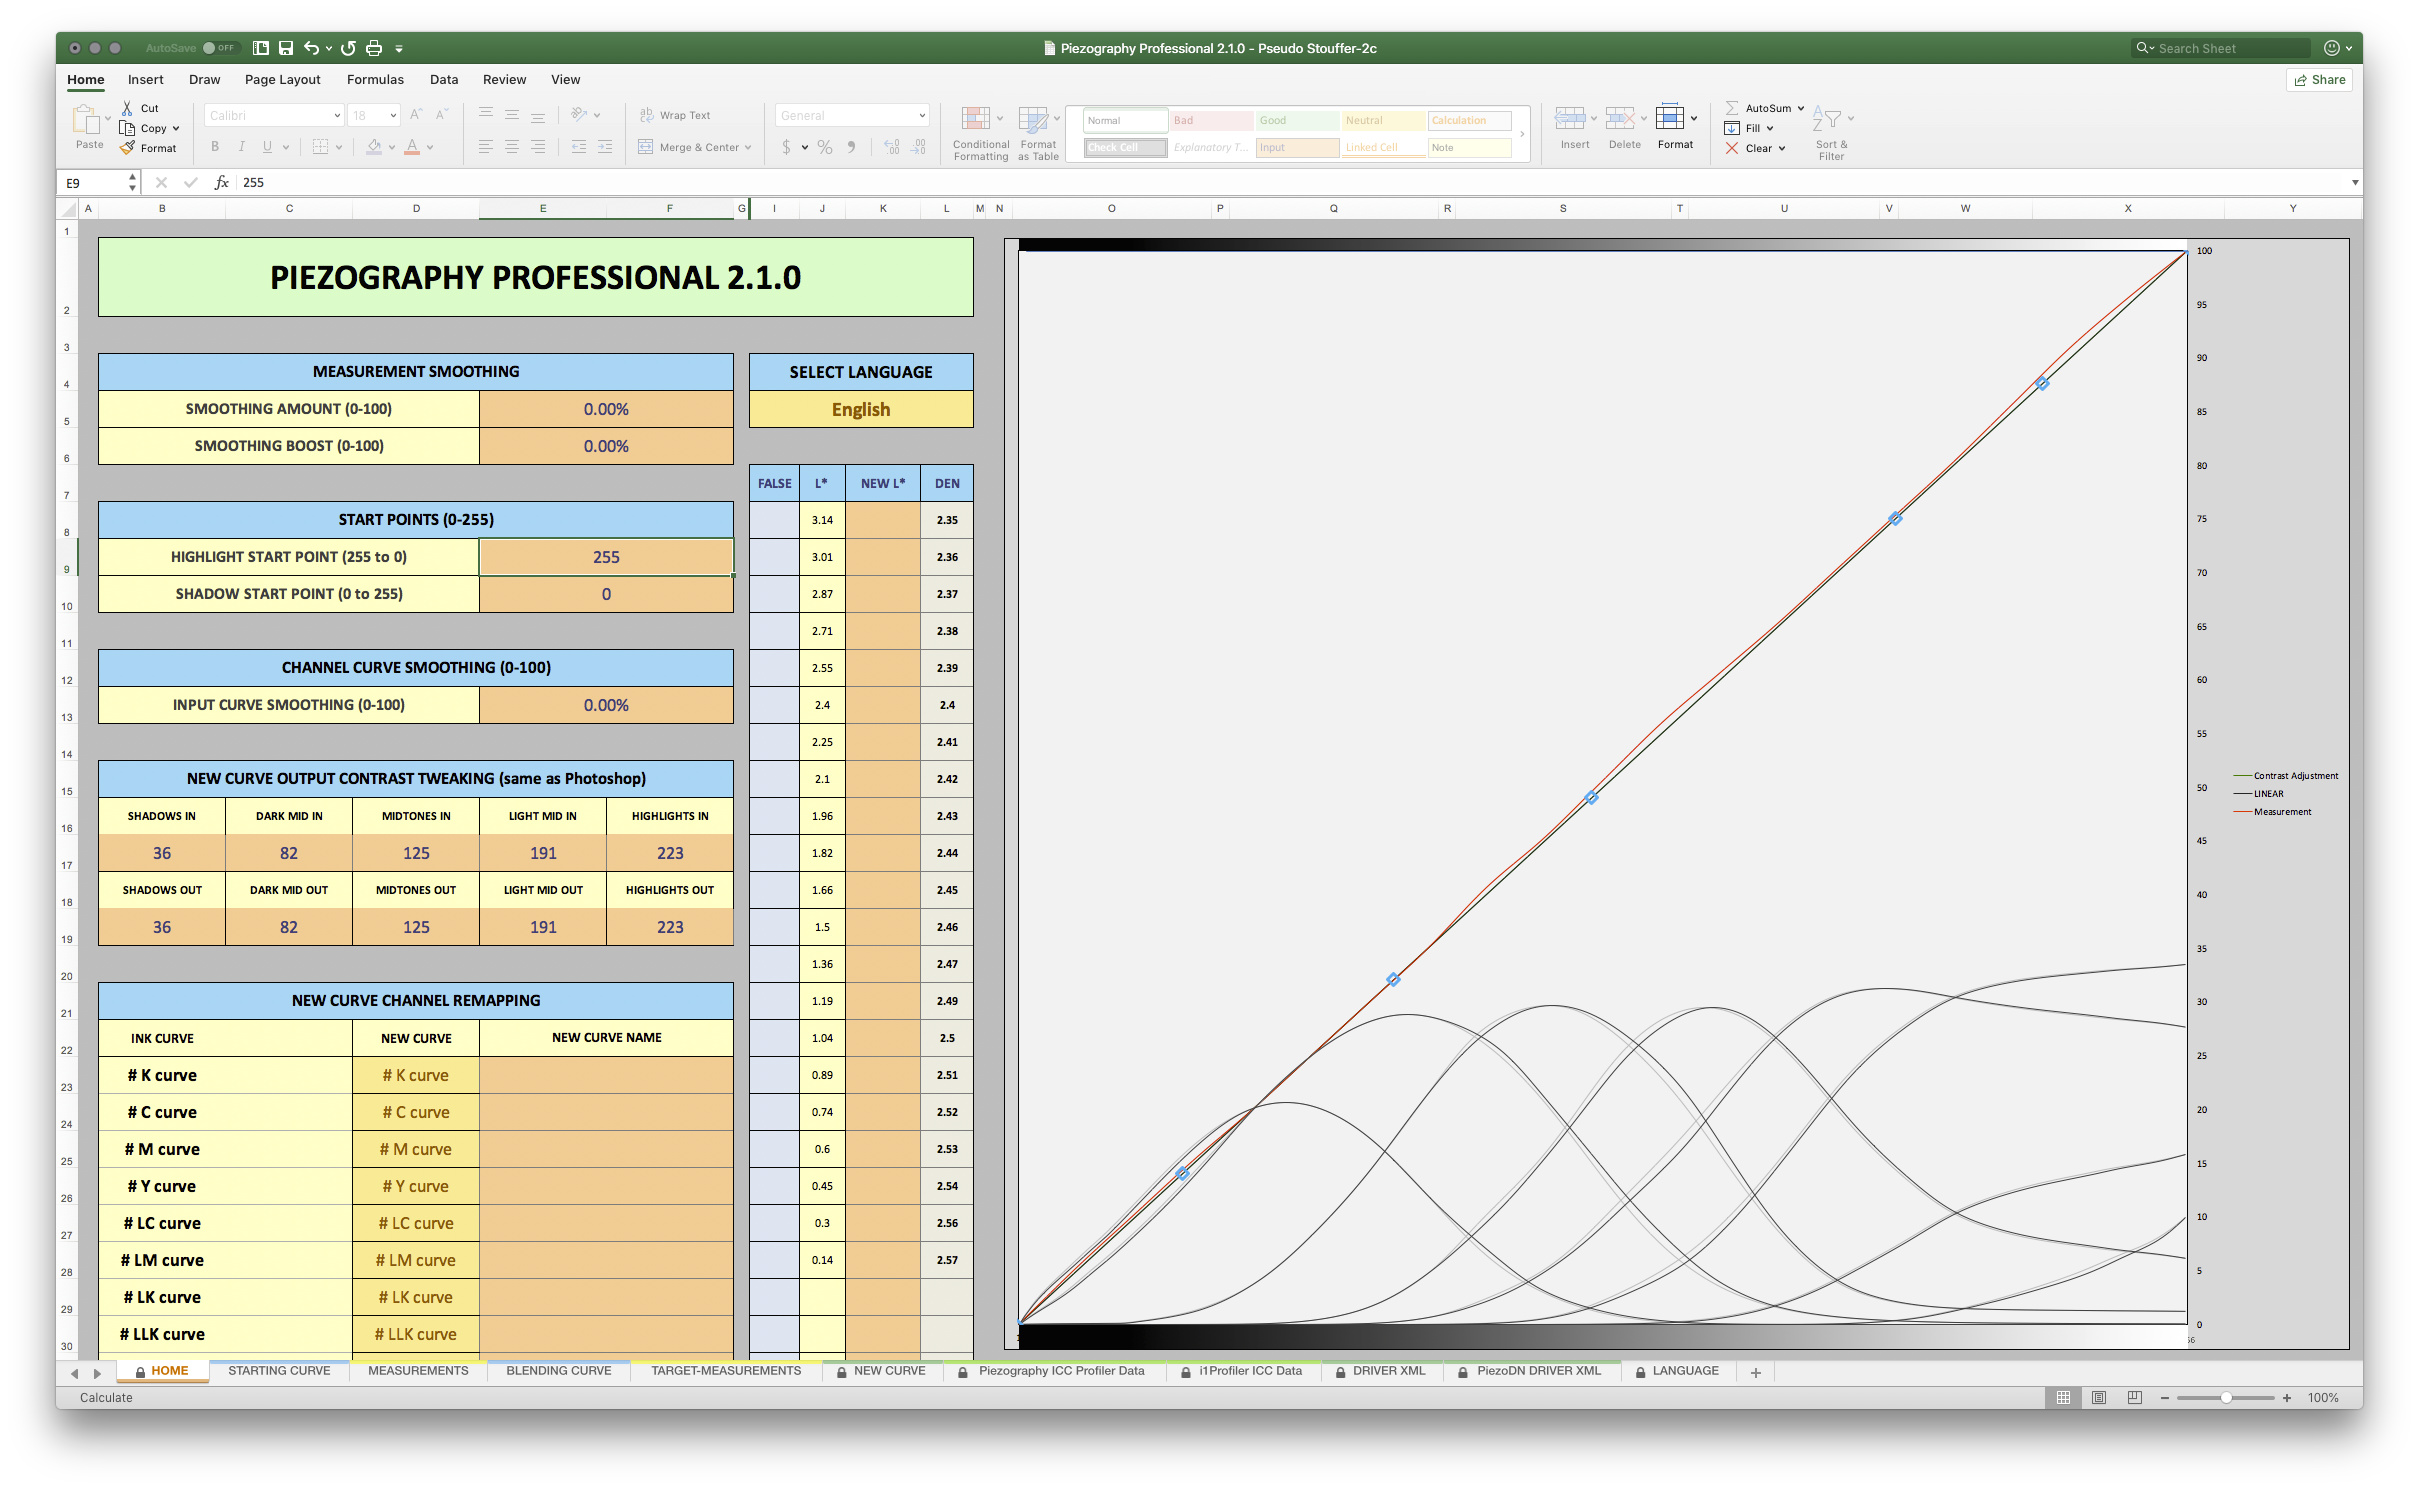
Task: Apply Italic formatting
Action: point(241,147)
